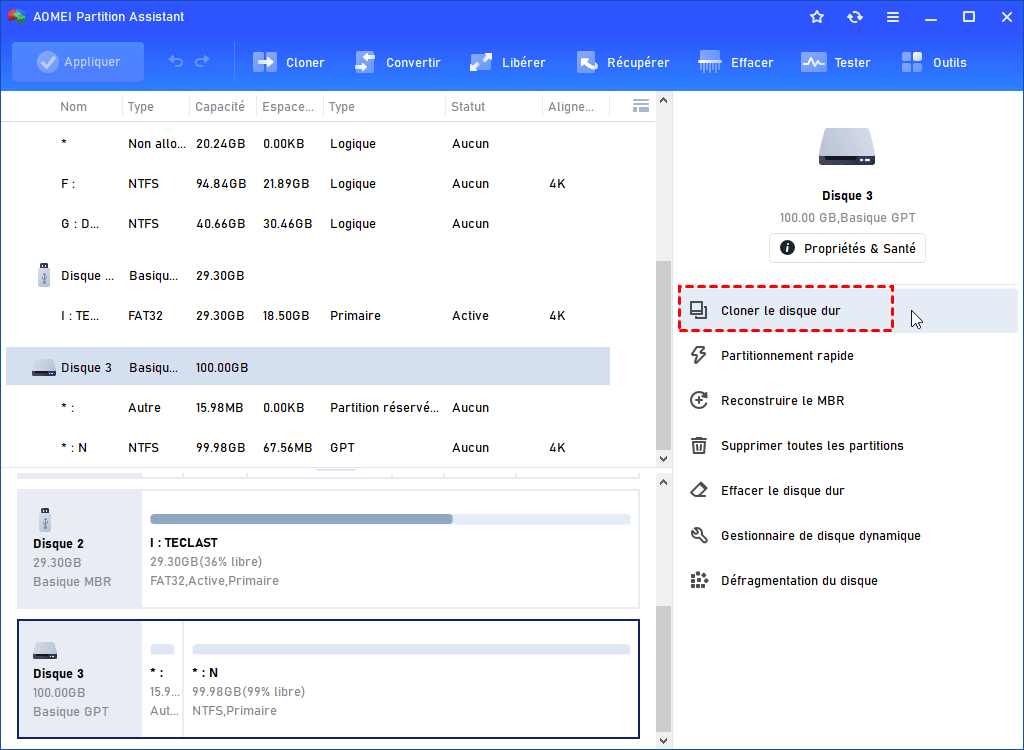The width and height of the screenshot is (1024, 750).
Task: Click the *: N partition usage bar
Action: [411, 649]
